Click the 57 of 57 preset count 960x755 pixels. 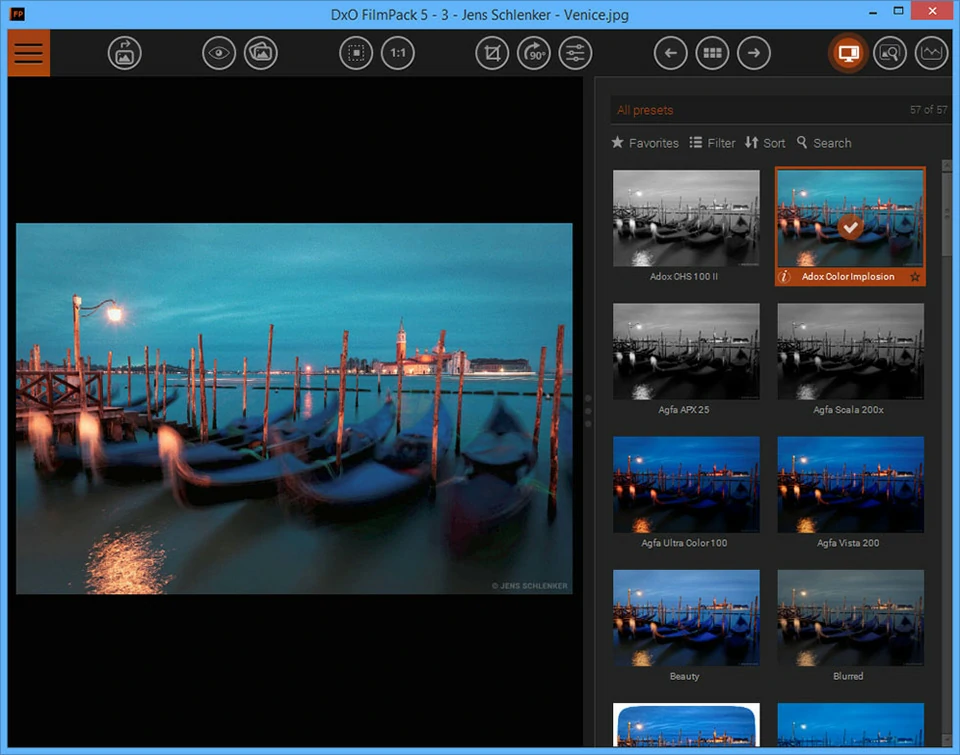pos(928,110)
